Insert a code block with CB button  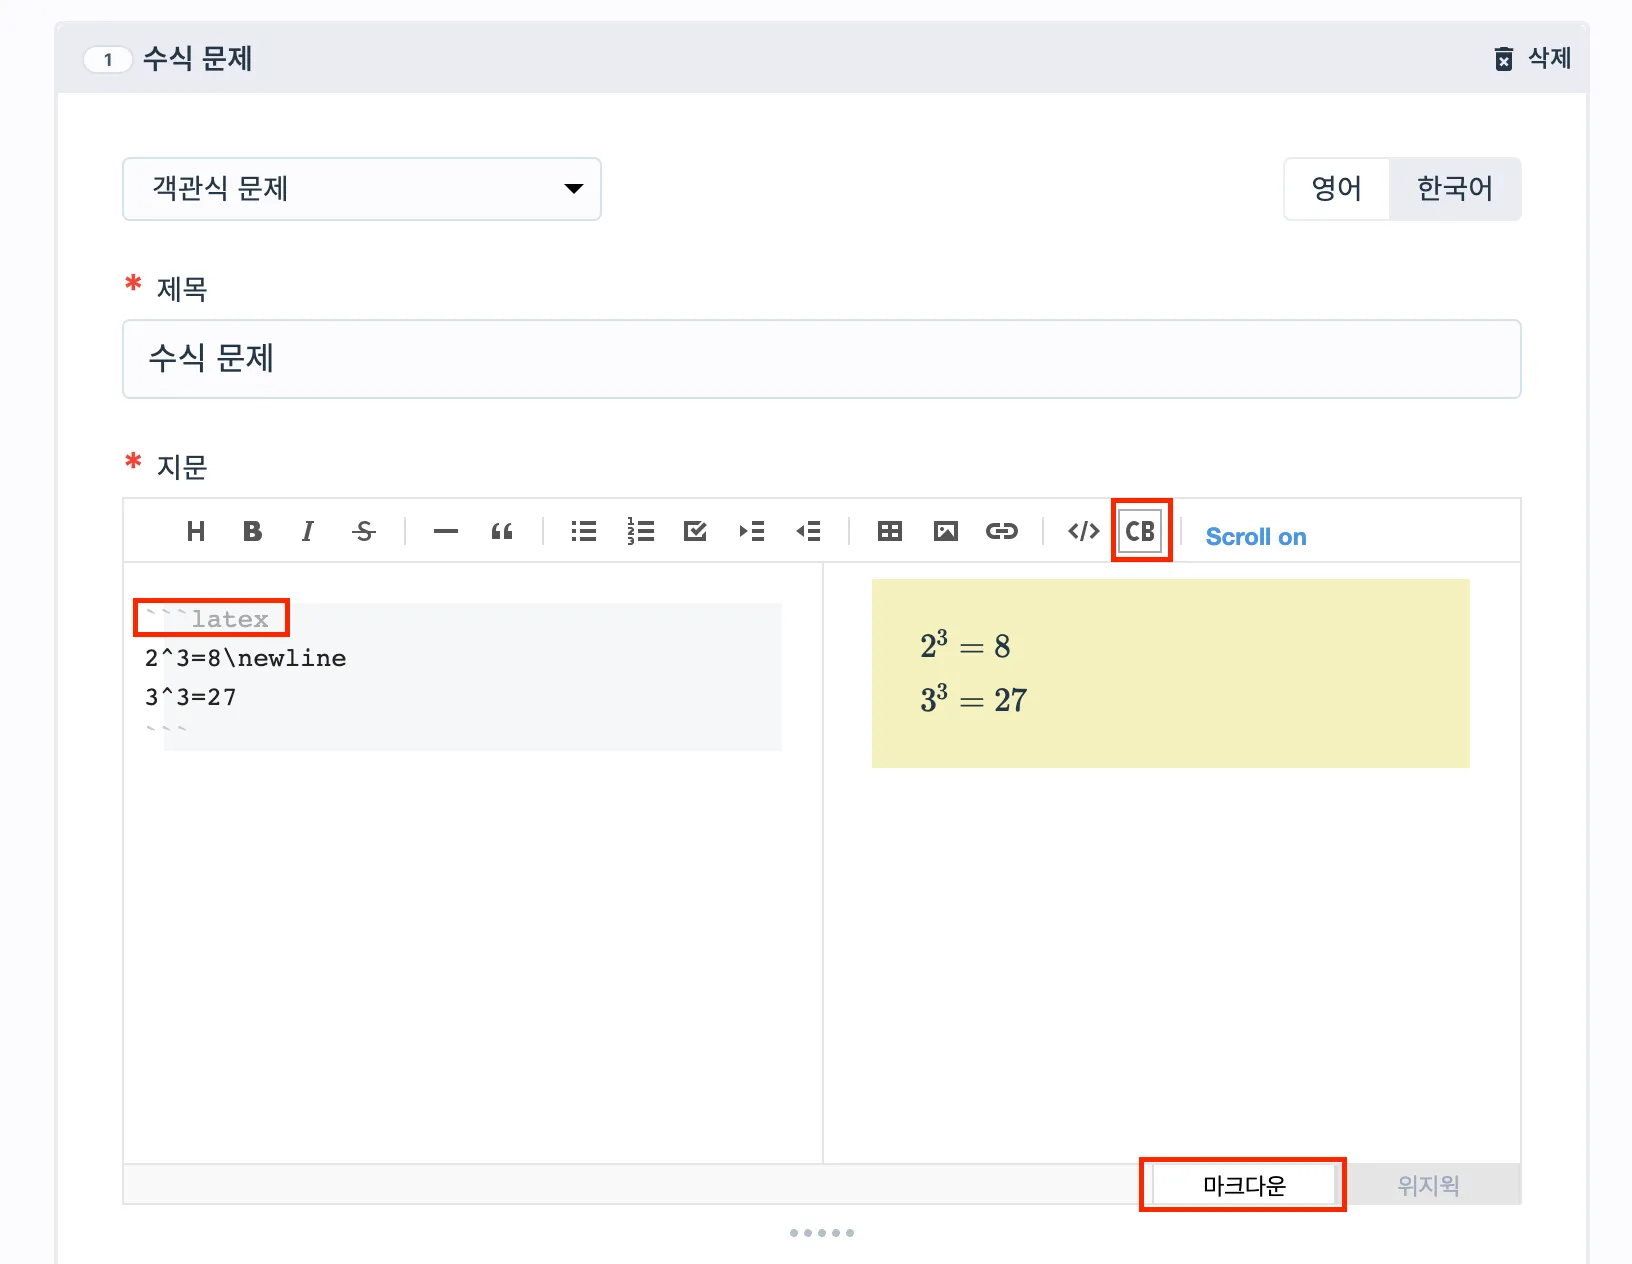(1140, 531)
